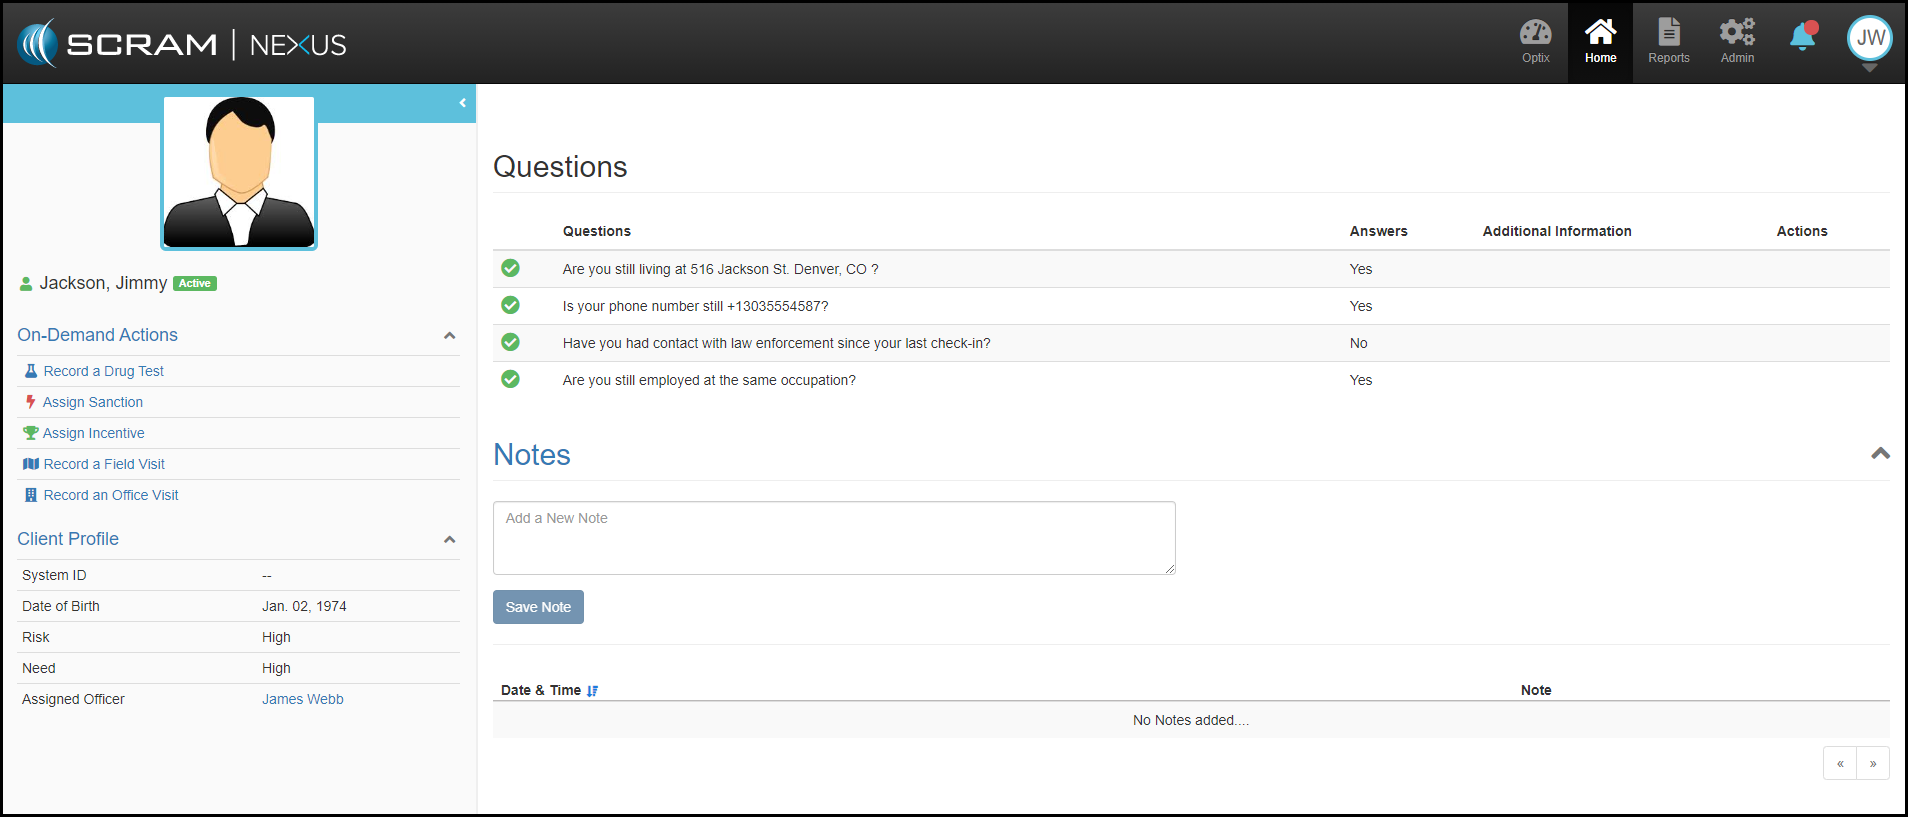Check the notifications bell icon

coord(1803,38)
